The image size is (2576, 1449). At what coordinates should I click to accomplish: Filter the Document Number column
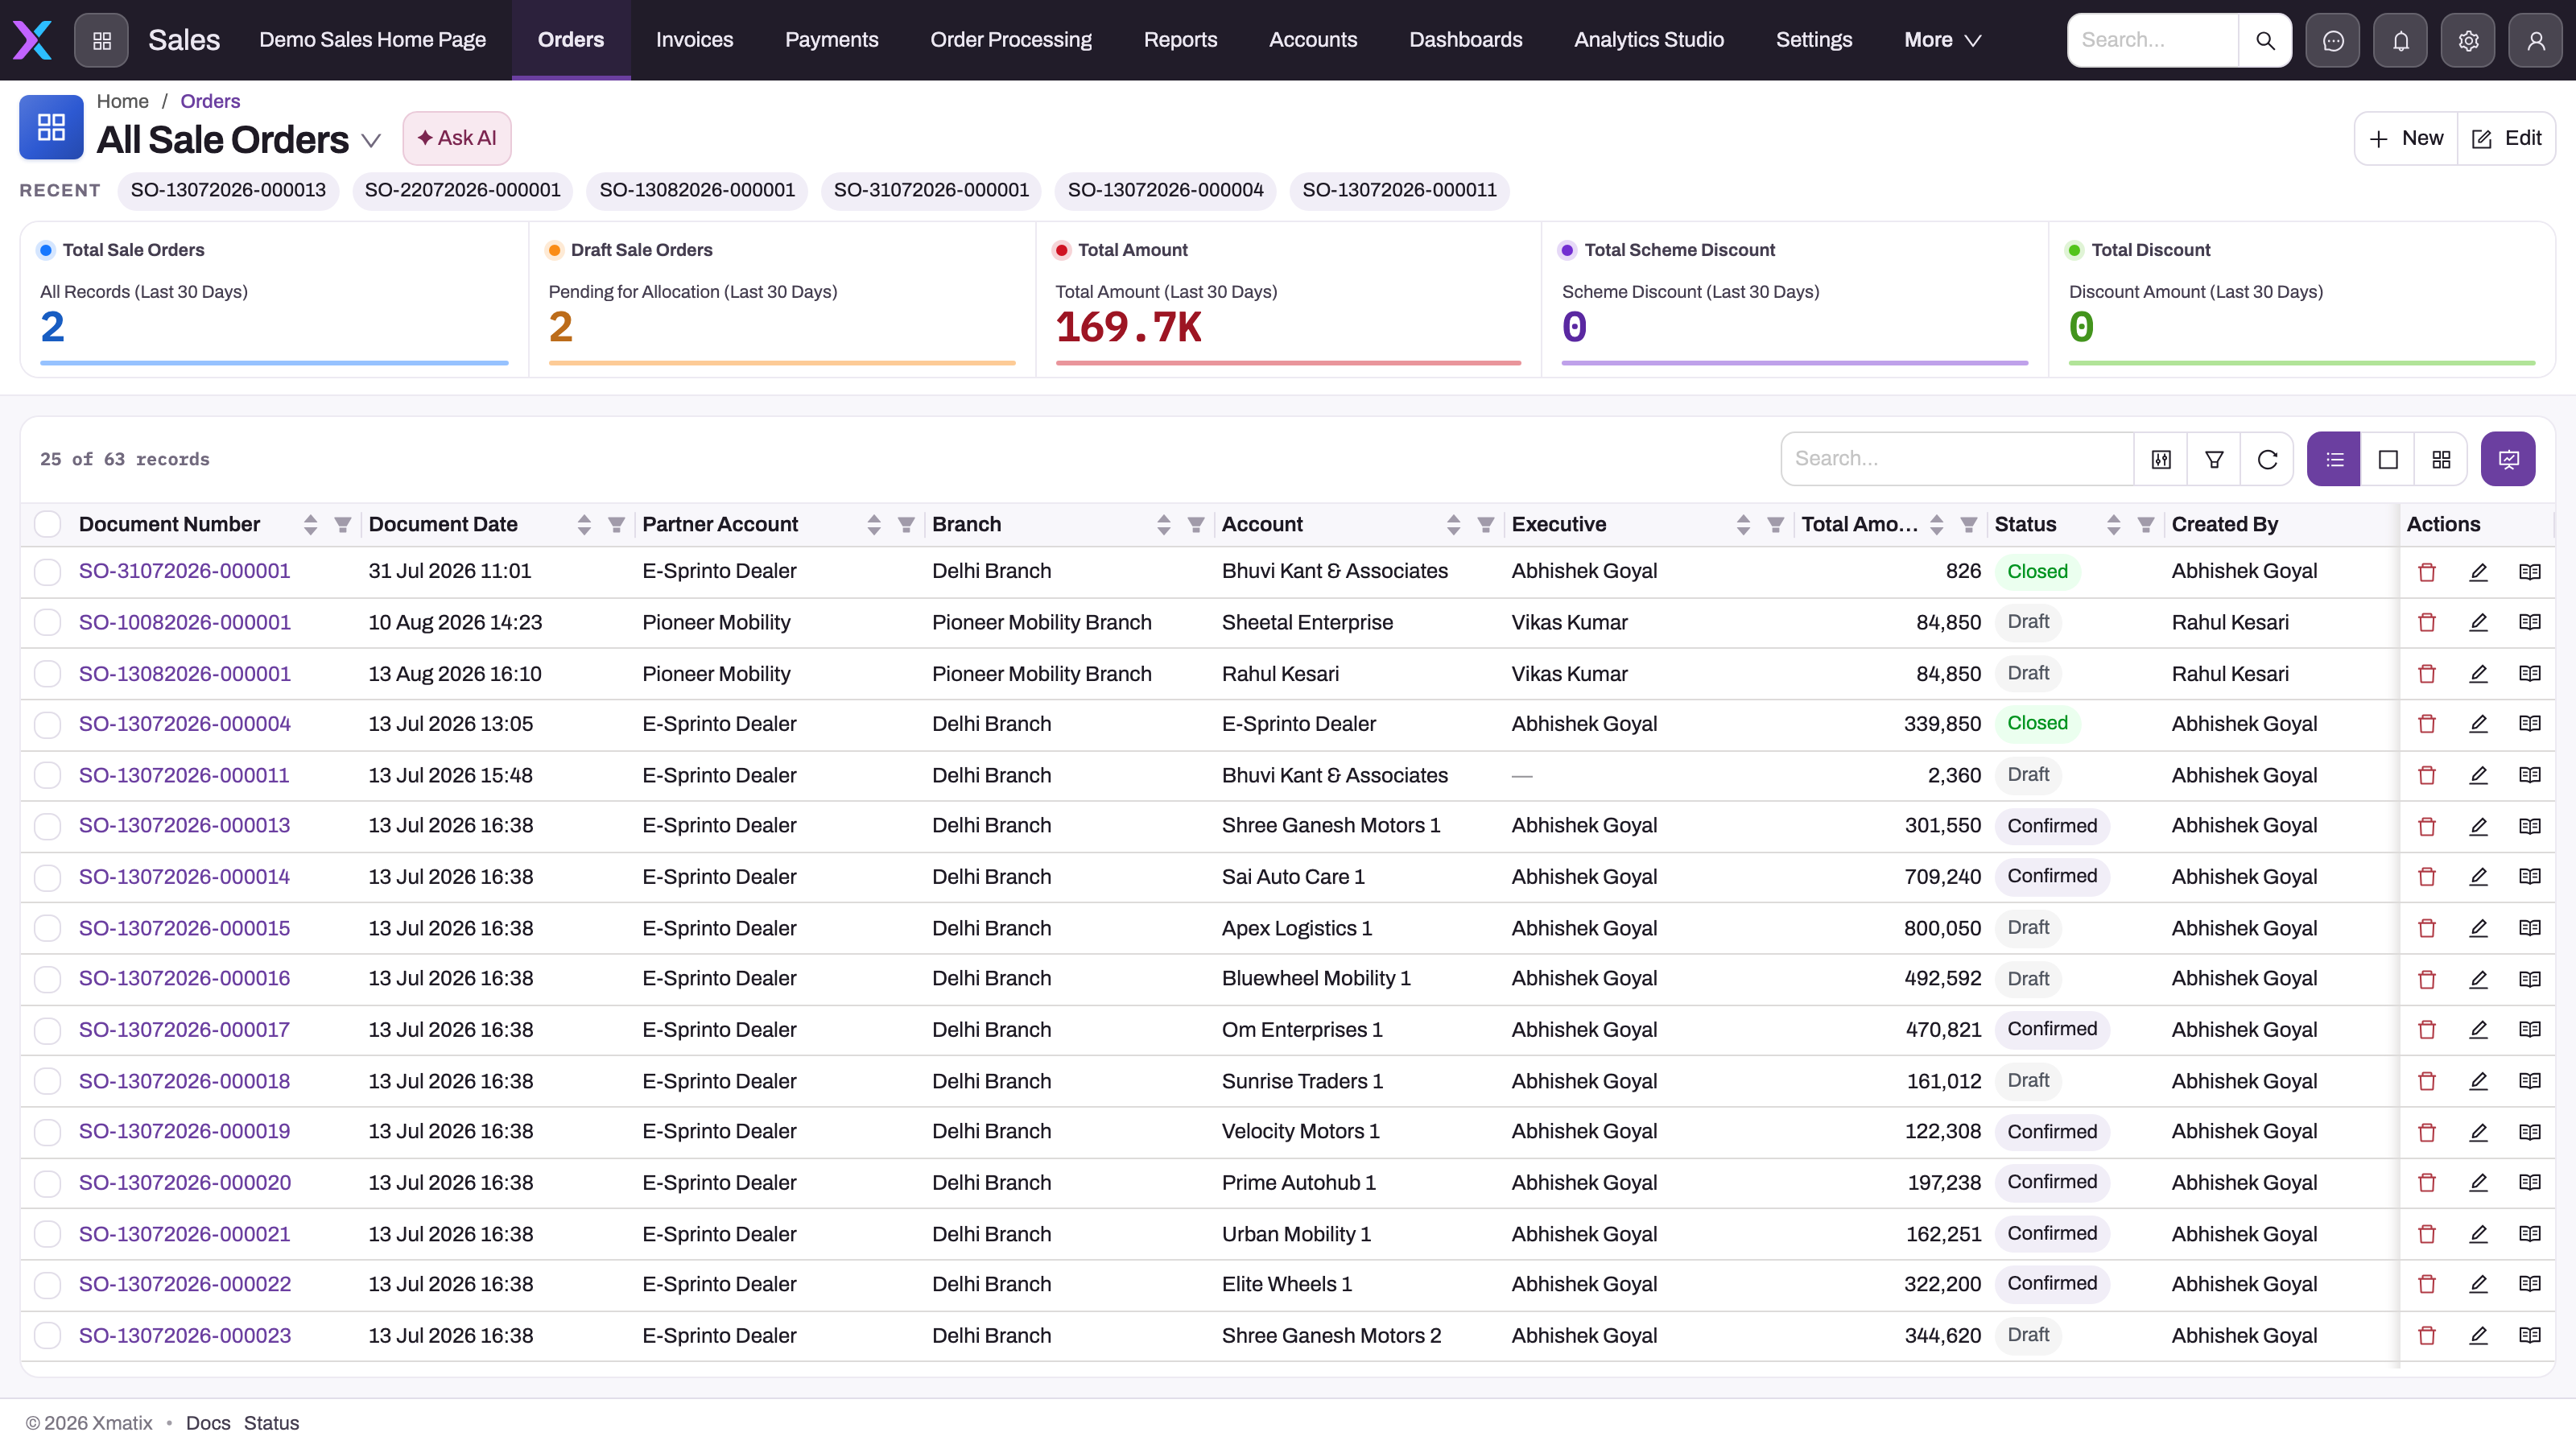pos(342,524)
